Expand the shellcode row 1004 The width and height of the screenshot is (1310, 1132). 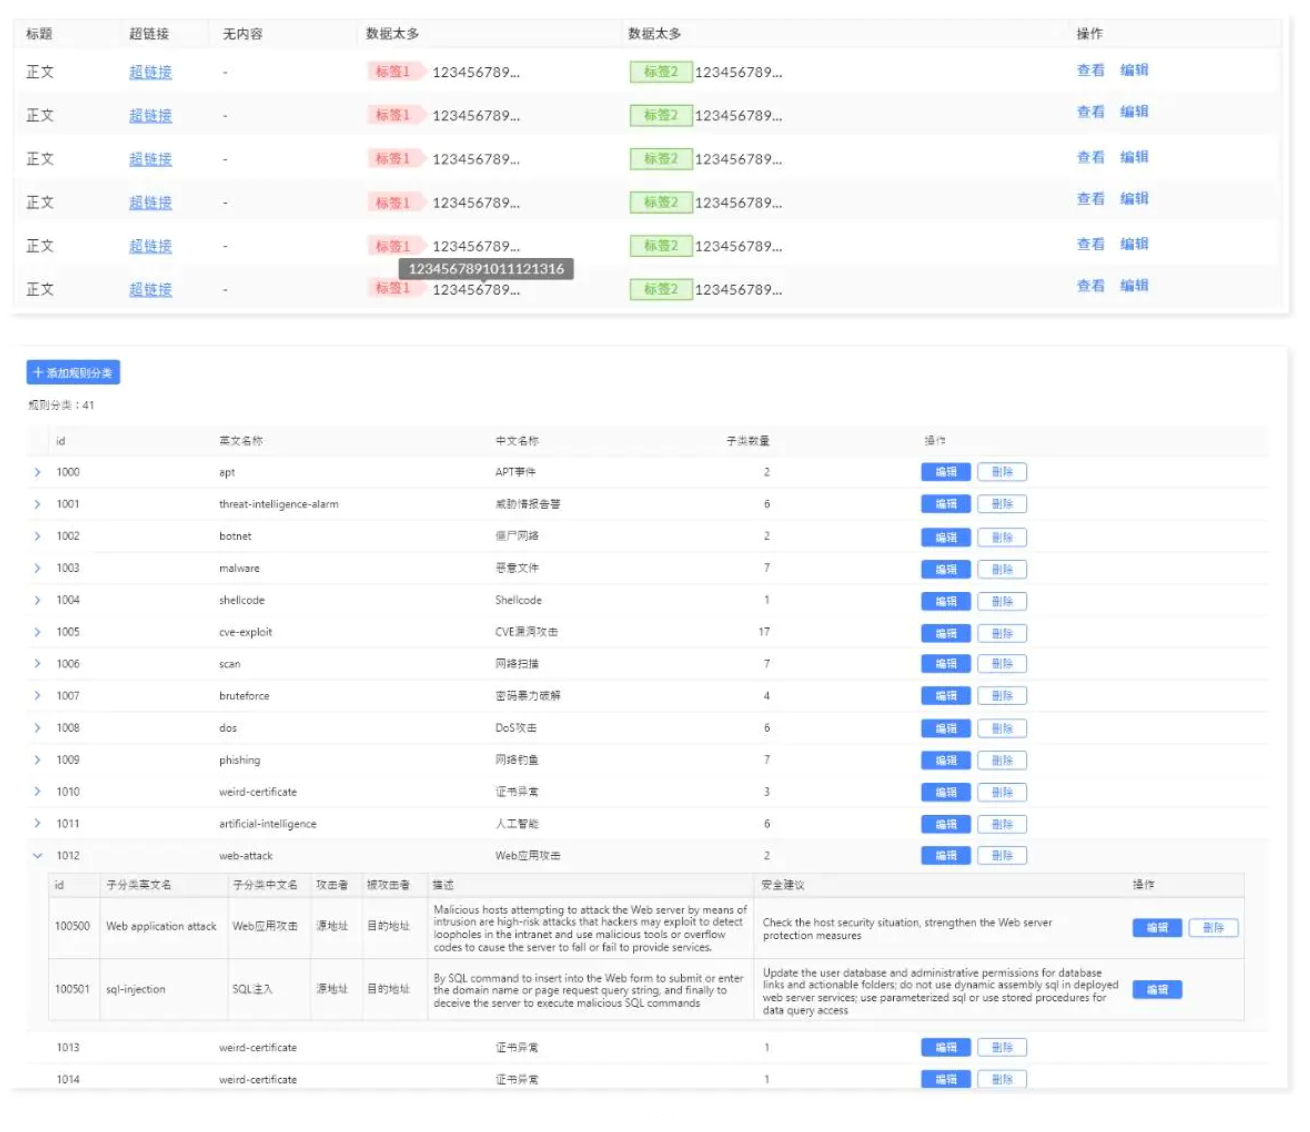coord(37,600)
